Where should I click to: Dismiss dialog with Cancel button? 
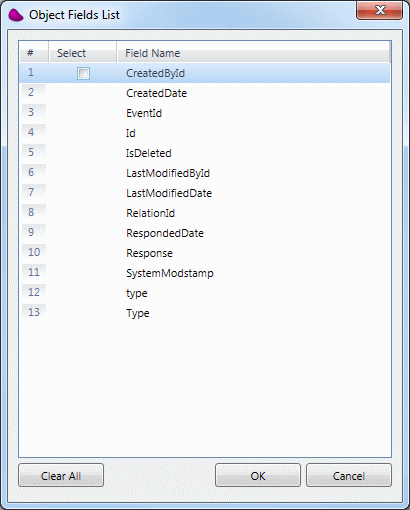[349, 475]
